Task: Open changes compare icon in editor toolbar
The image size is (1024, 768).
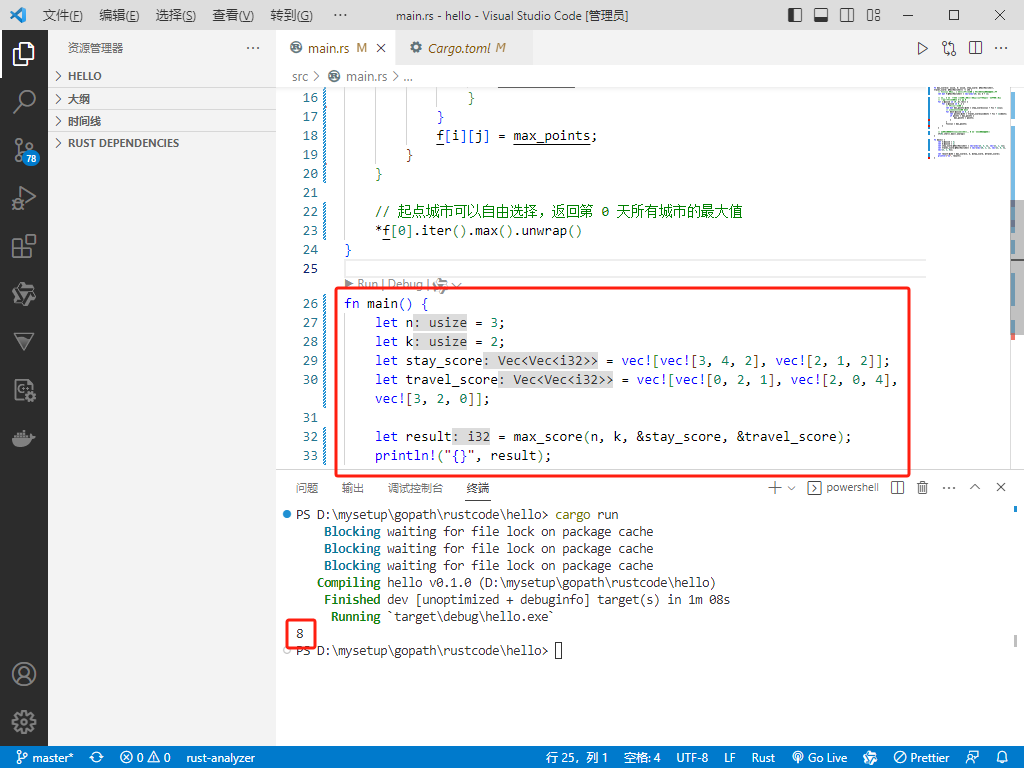Action: (949, 48)
